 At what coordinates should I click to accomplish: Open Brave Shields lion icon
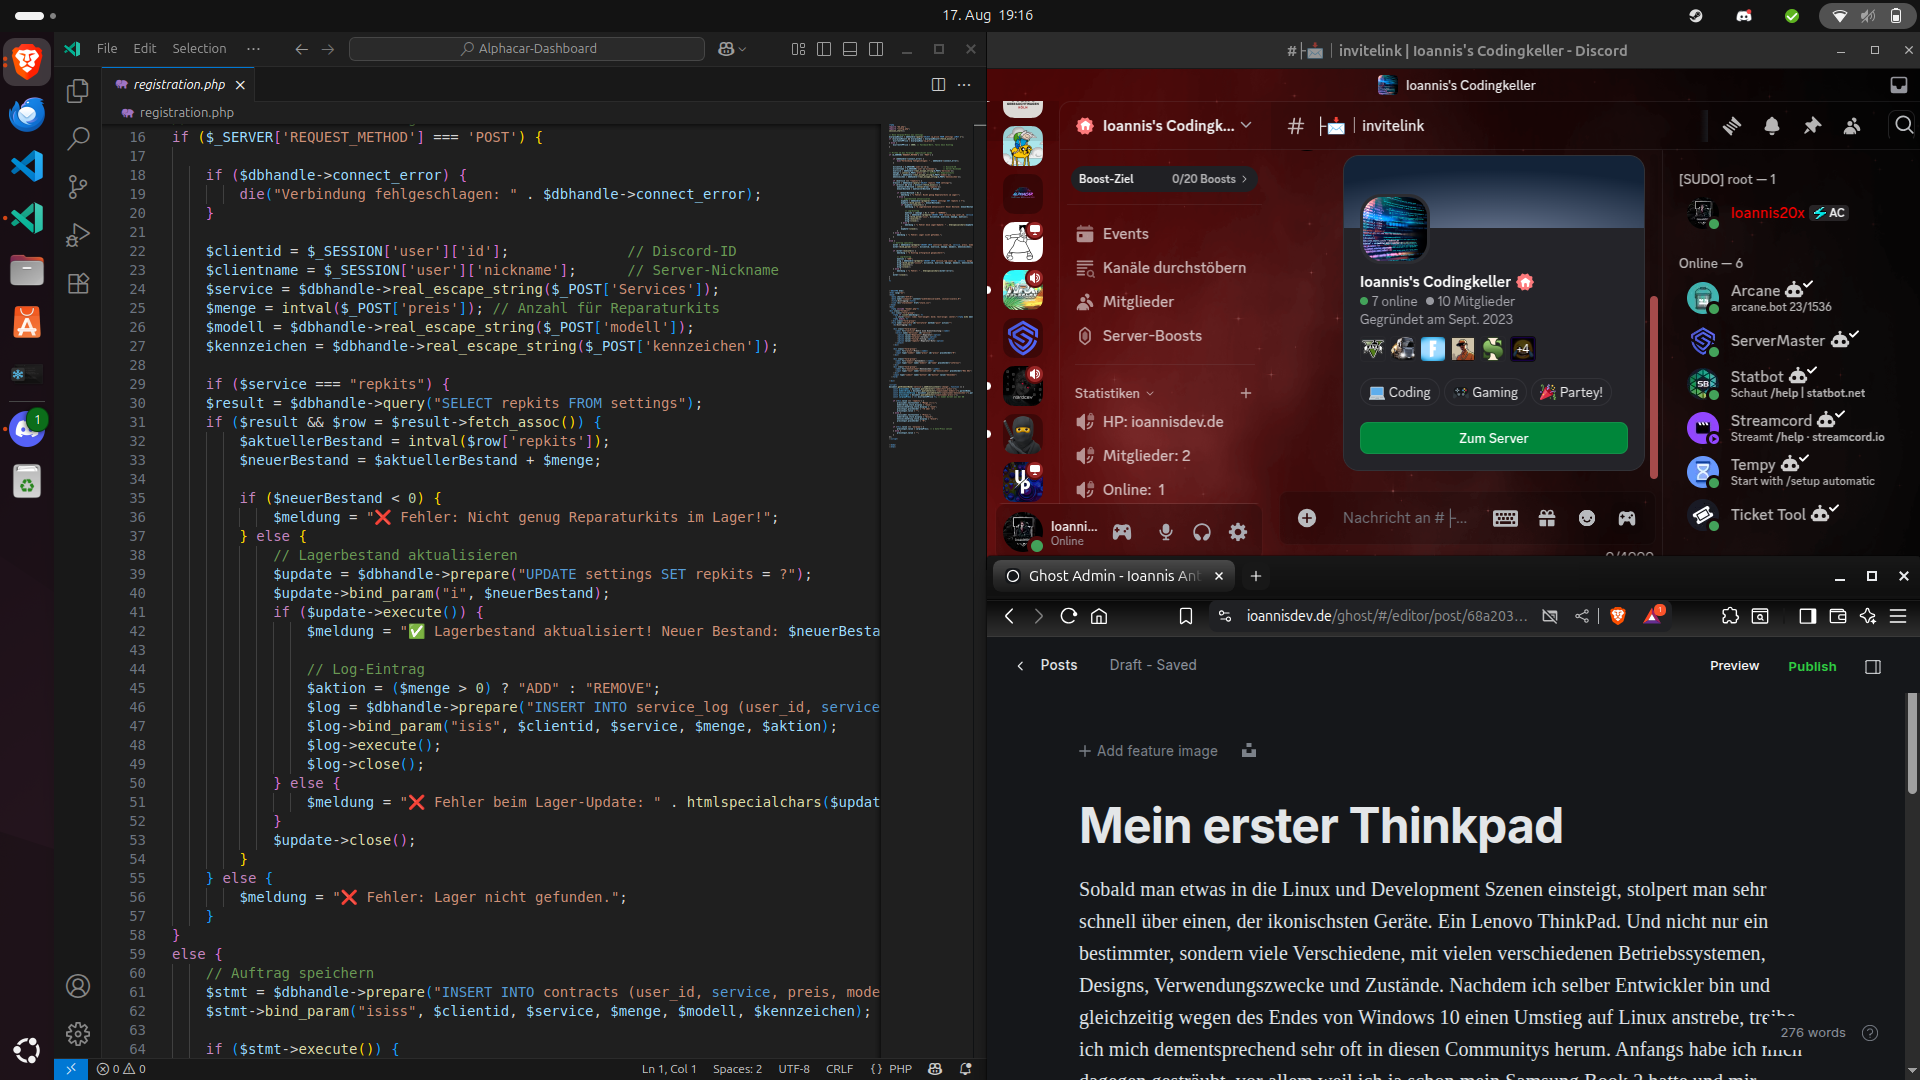pyautogui.click(x=1618, y=616)
